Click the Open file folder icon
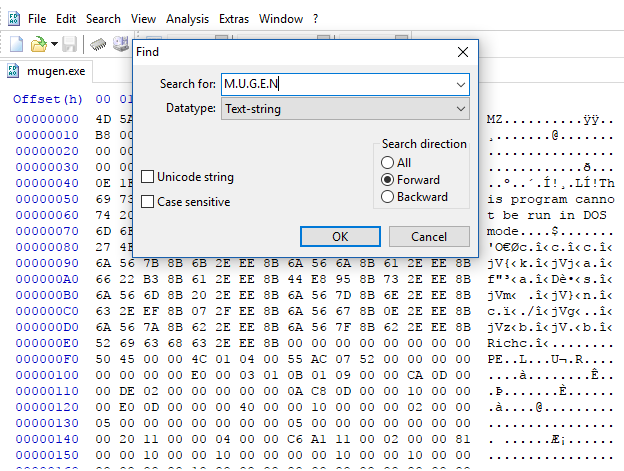 [x=38, y=44]
